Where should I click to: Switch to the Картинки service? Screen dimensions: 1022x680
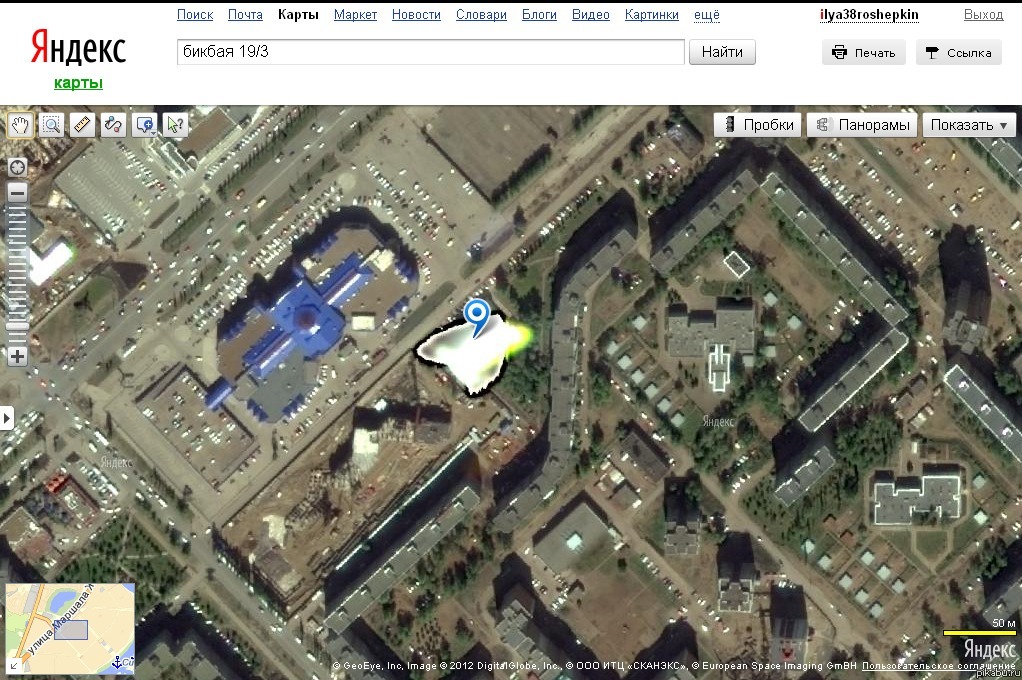point(651,15)
